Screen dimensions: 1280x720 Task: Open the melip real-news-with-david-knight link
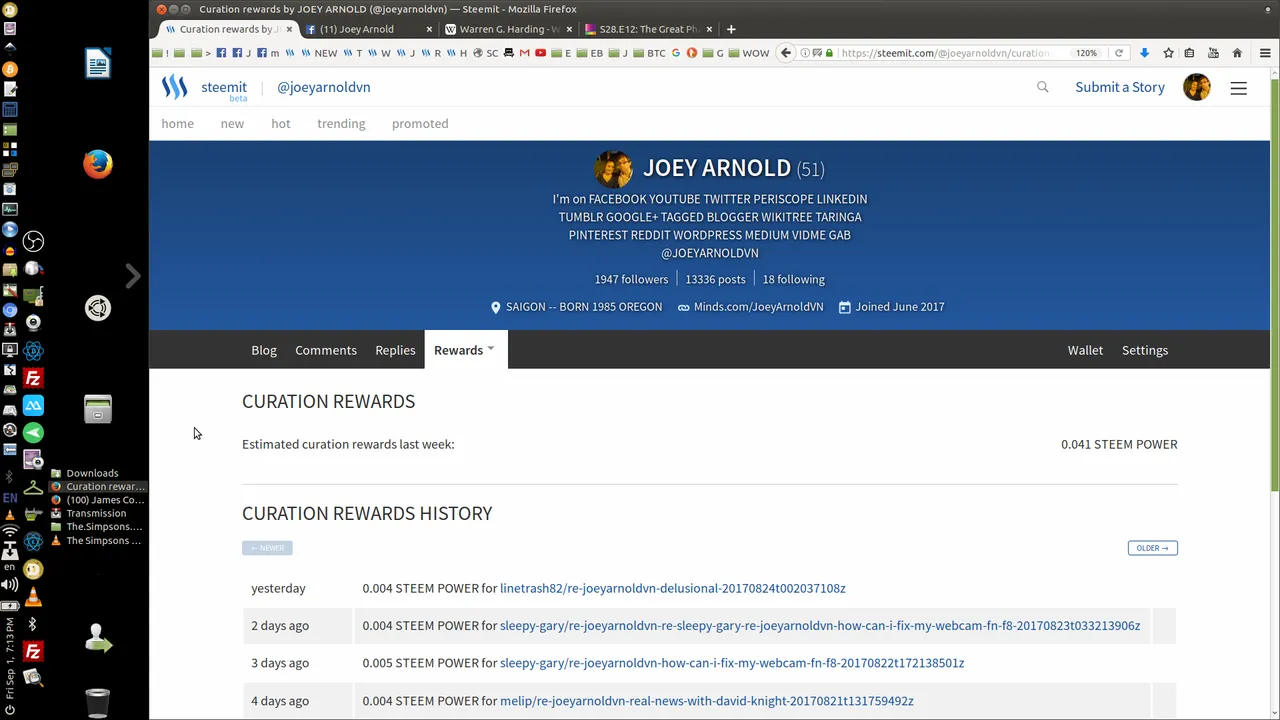pyautogui.click(x=706, y=701)
